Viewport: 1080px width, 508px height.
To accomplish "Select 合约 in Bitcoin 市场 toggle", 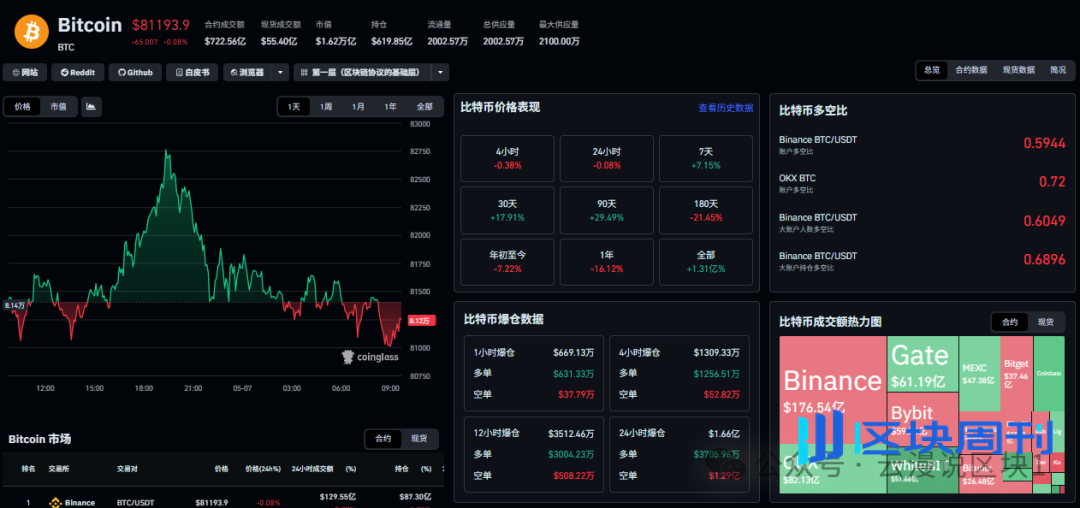I will click(384, 438).
